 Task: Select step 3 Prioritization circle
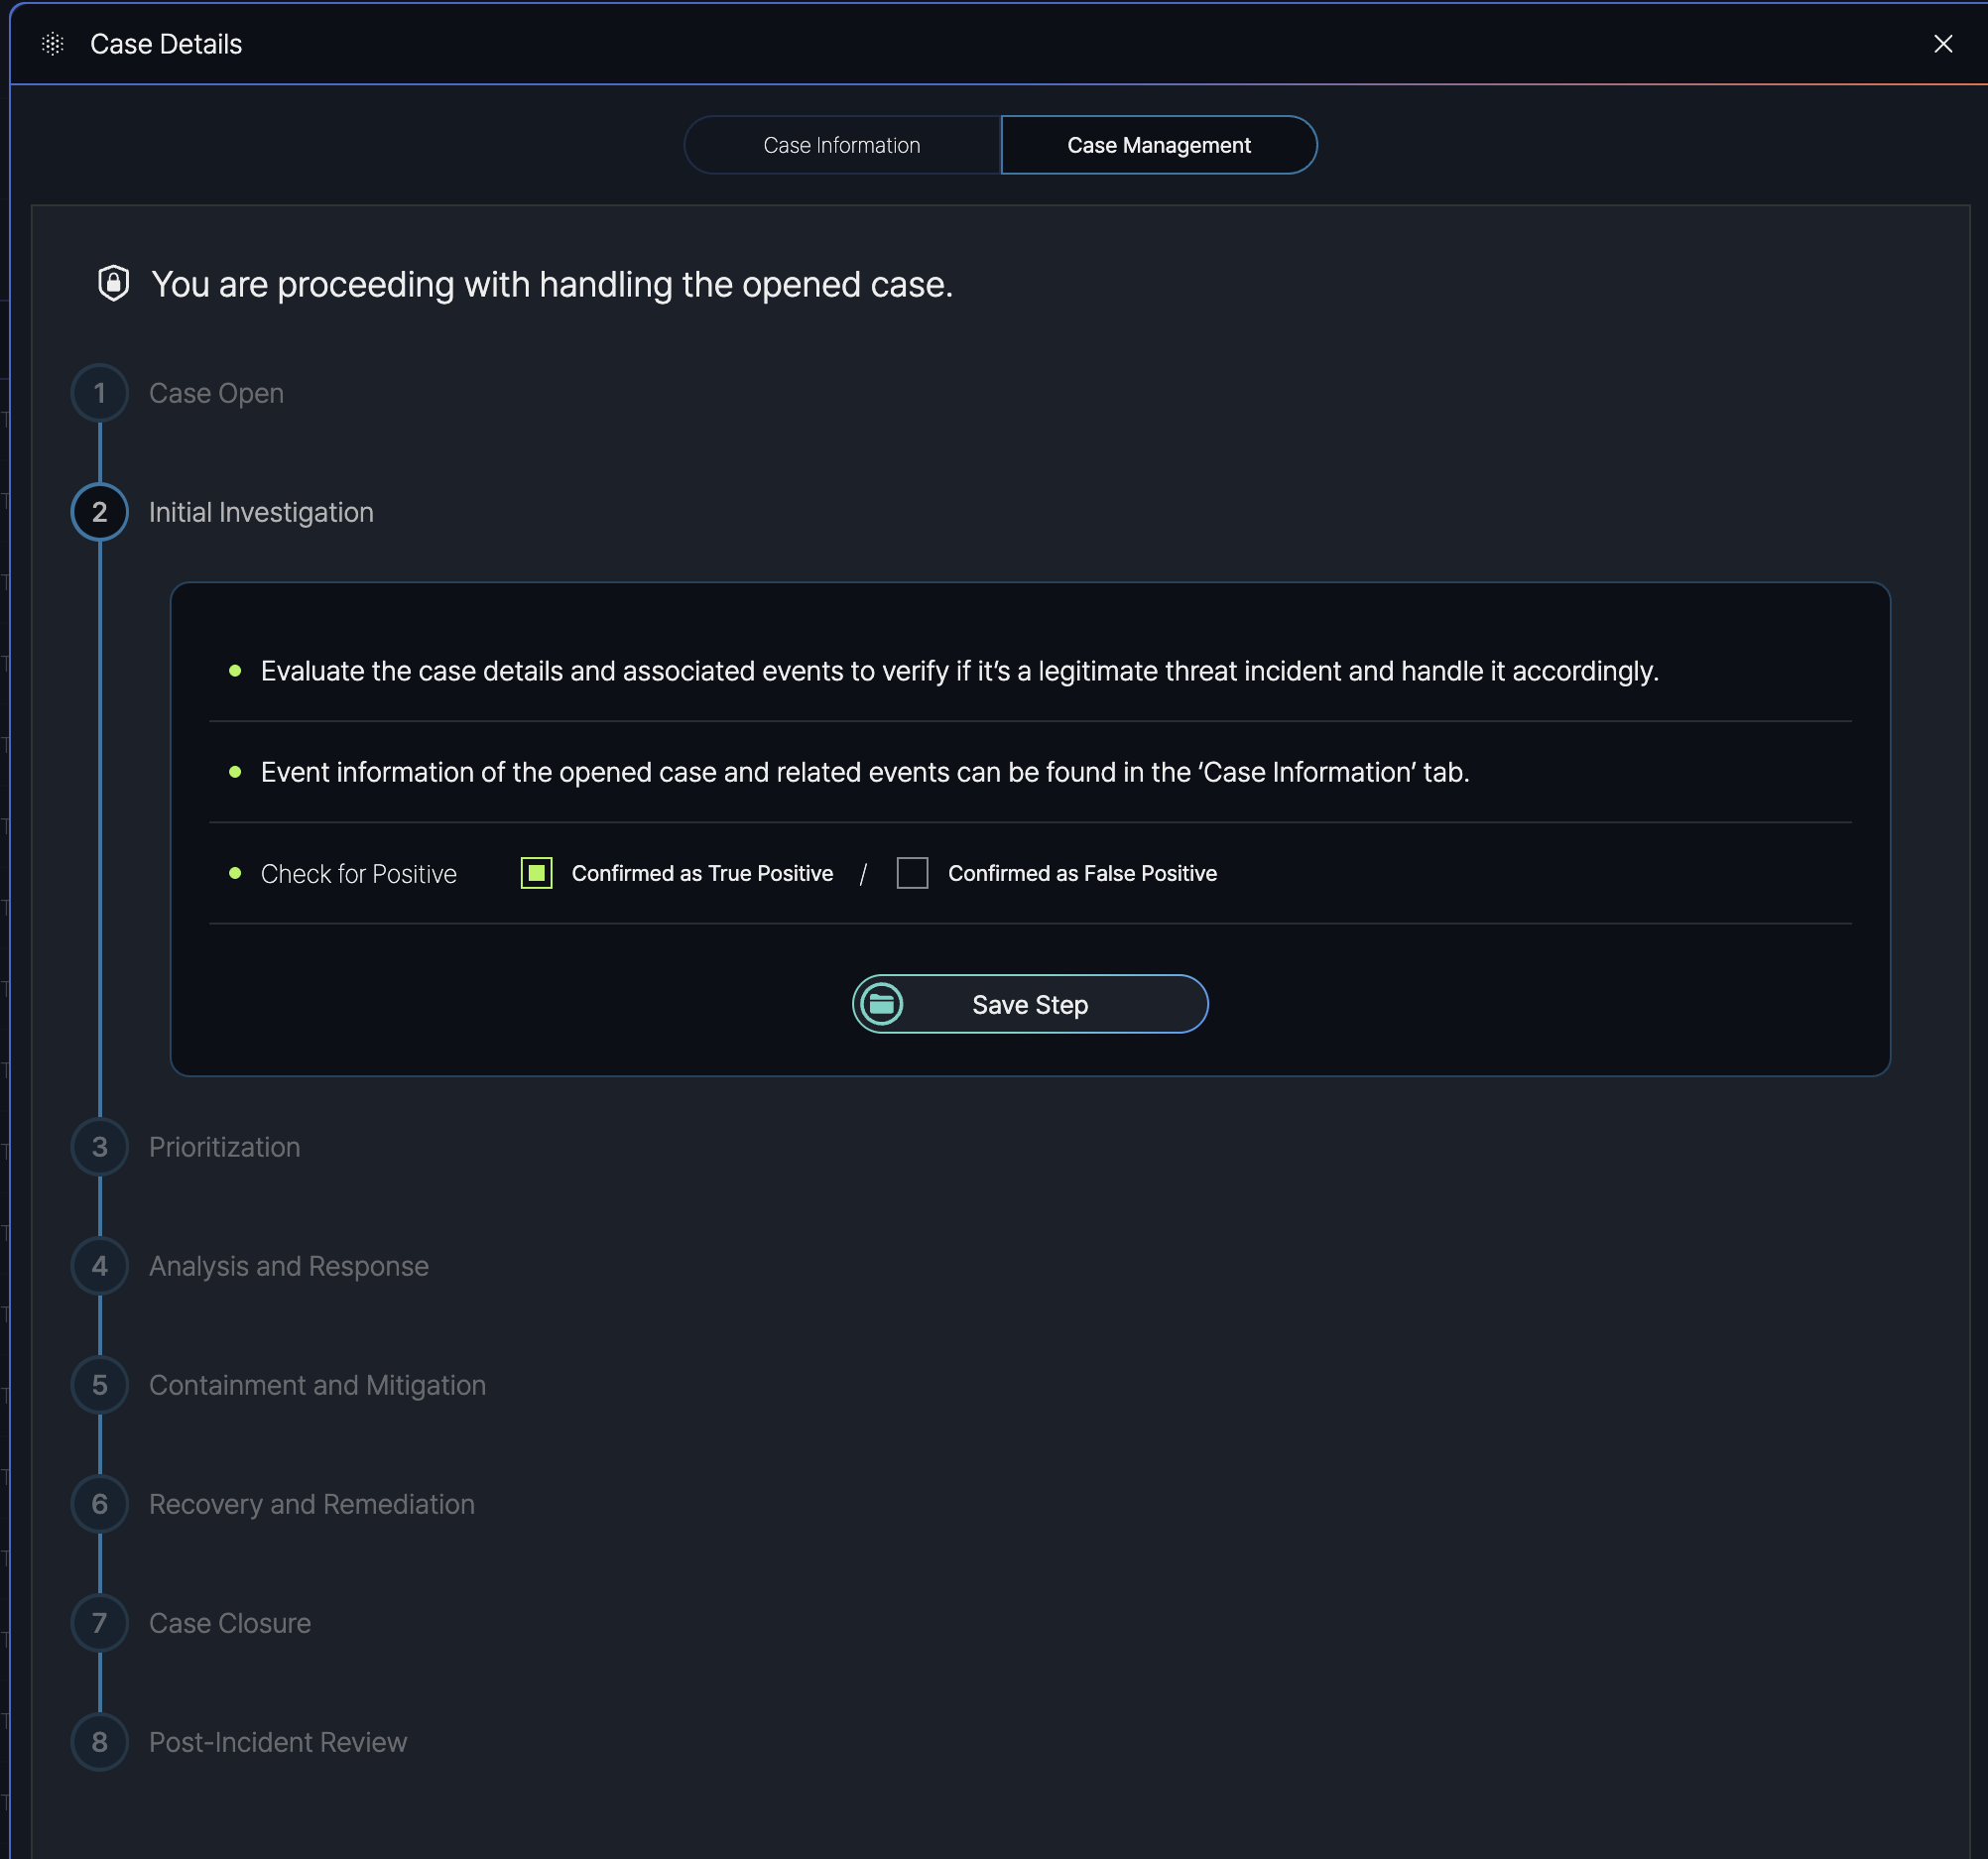pos(100,1147)
